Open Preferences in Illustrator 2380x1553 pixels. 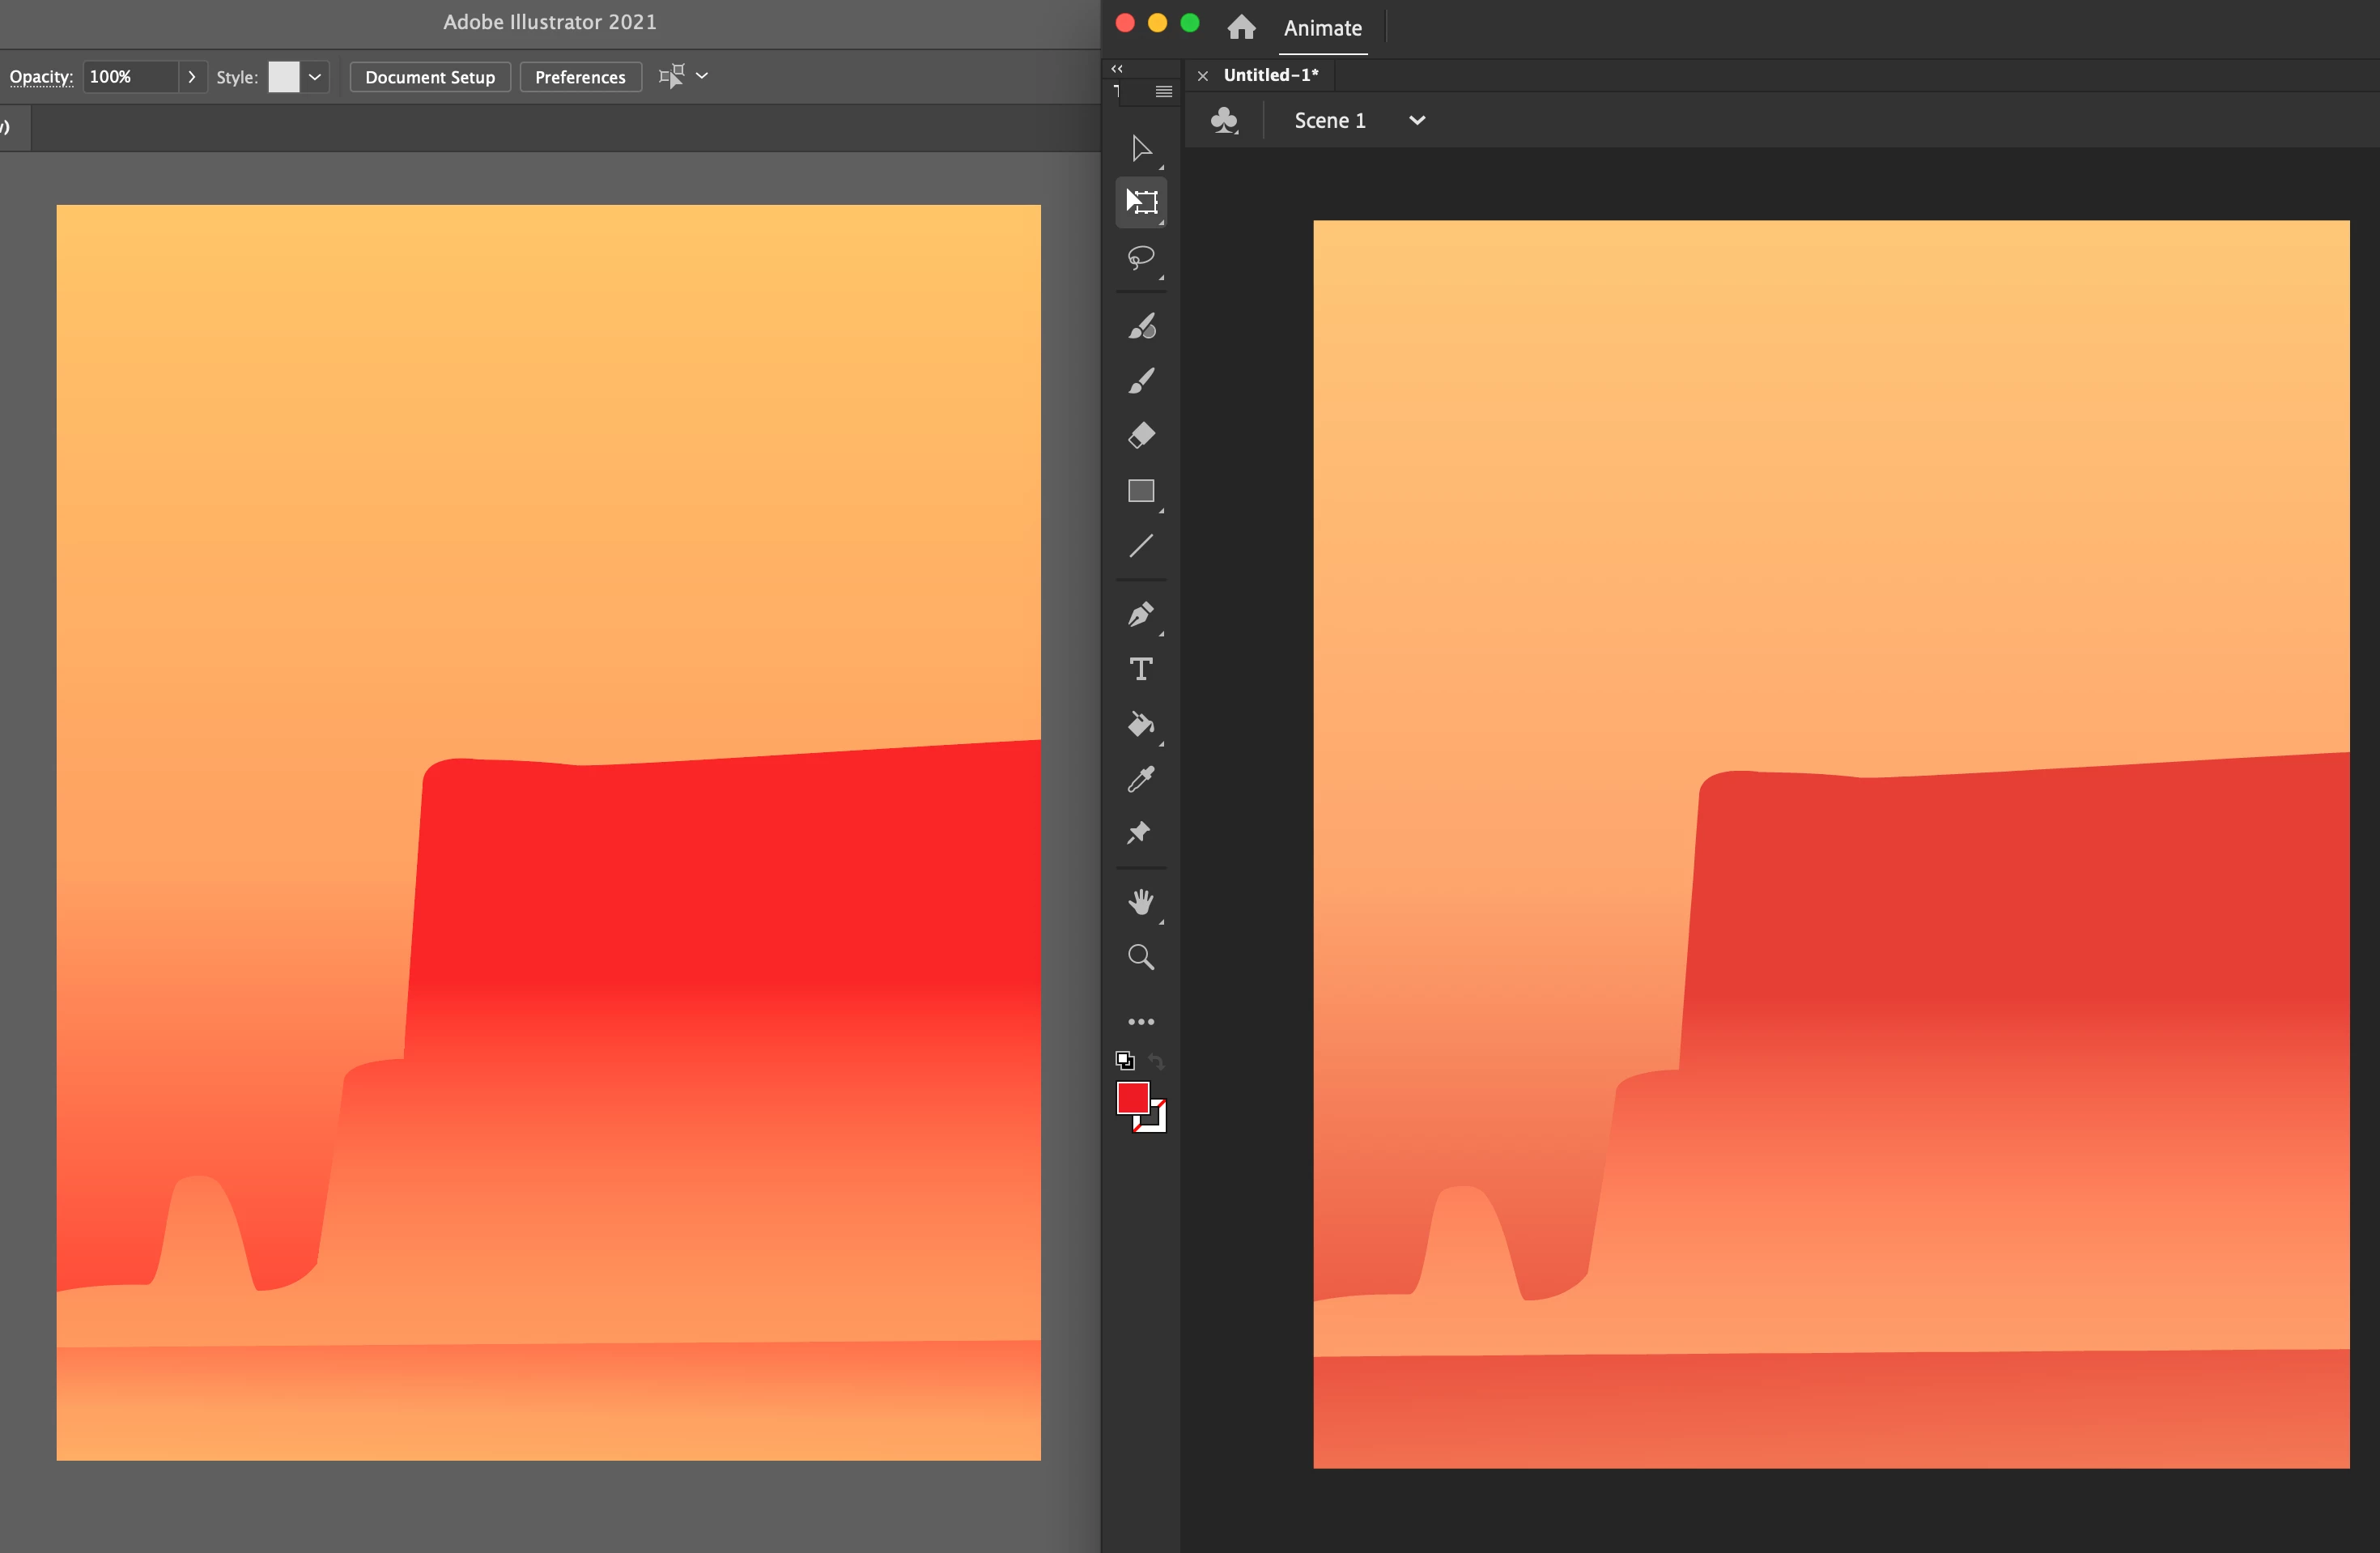tap(580, 77)
